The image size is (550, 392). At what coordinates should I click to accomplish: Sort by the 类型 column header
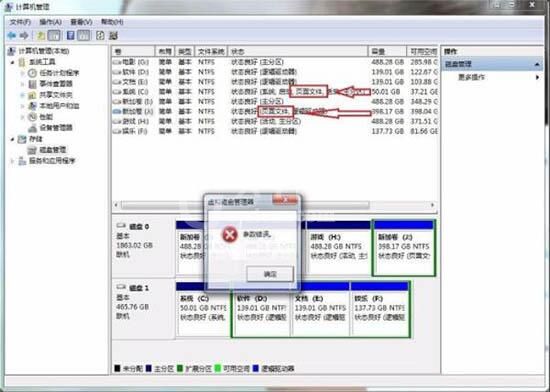coord(185,52)
